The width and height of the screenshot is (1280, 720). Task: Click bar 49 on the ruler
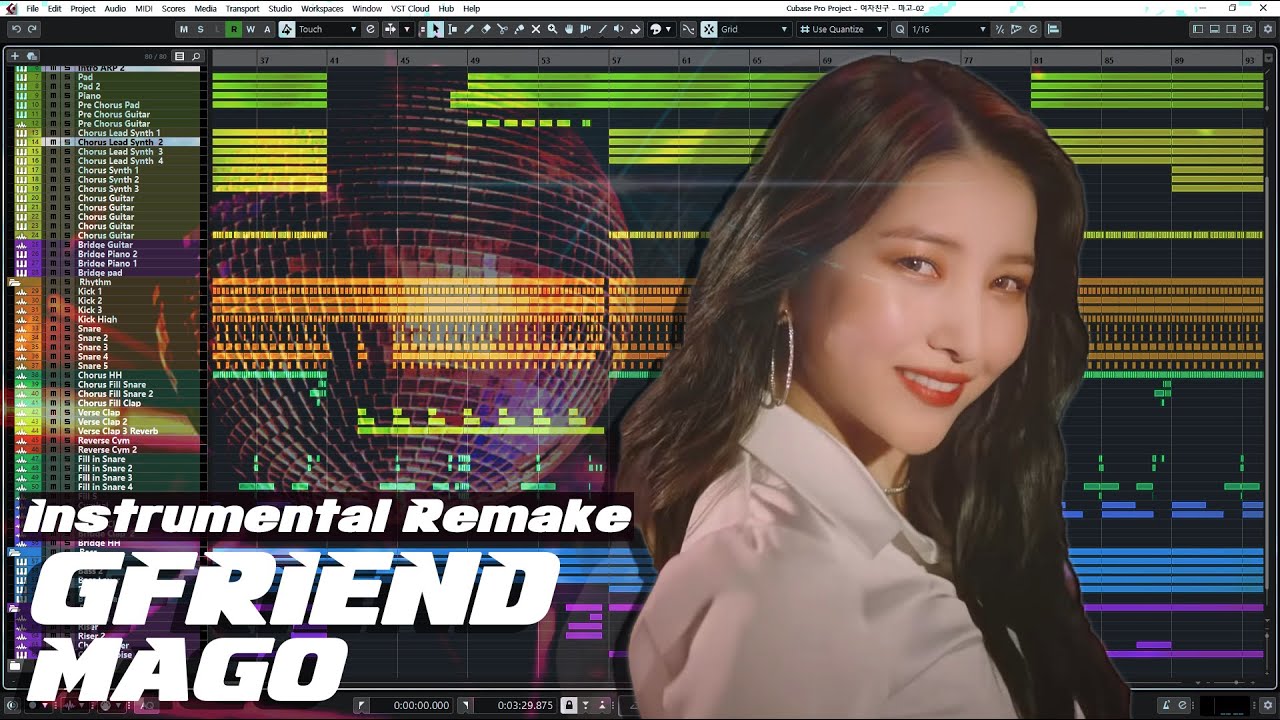coord(474,61)
